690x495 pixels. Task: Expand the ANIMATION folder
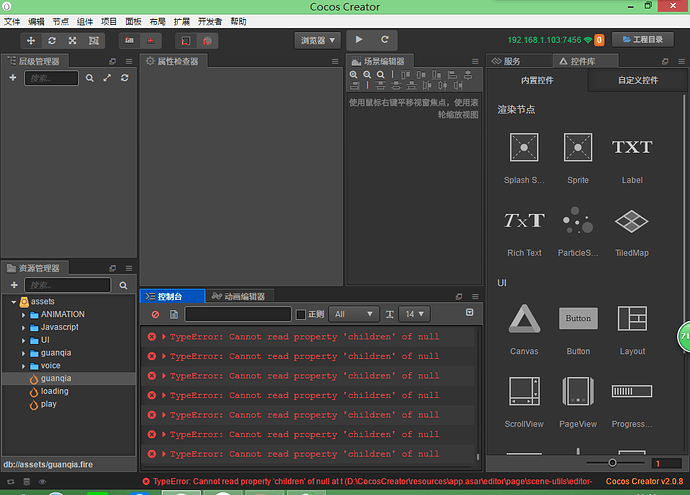point(23,315)
